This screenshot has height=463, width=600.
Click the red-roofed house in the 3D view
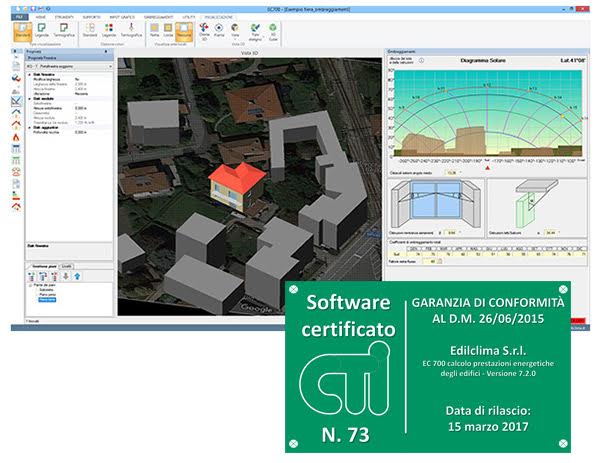(237, 186)
